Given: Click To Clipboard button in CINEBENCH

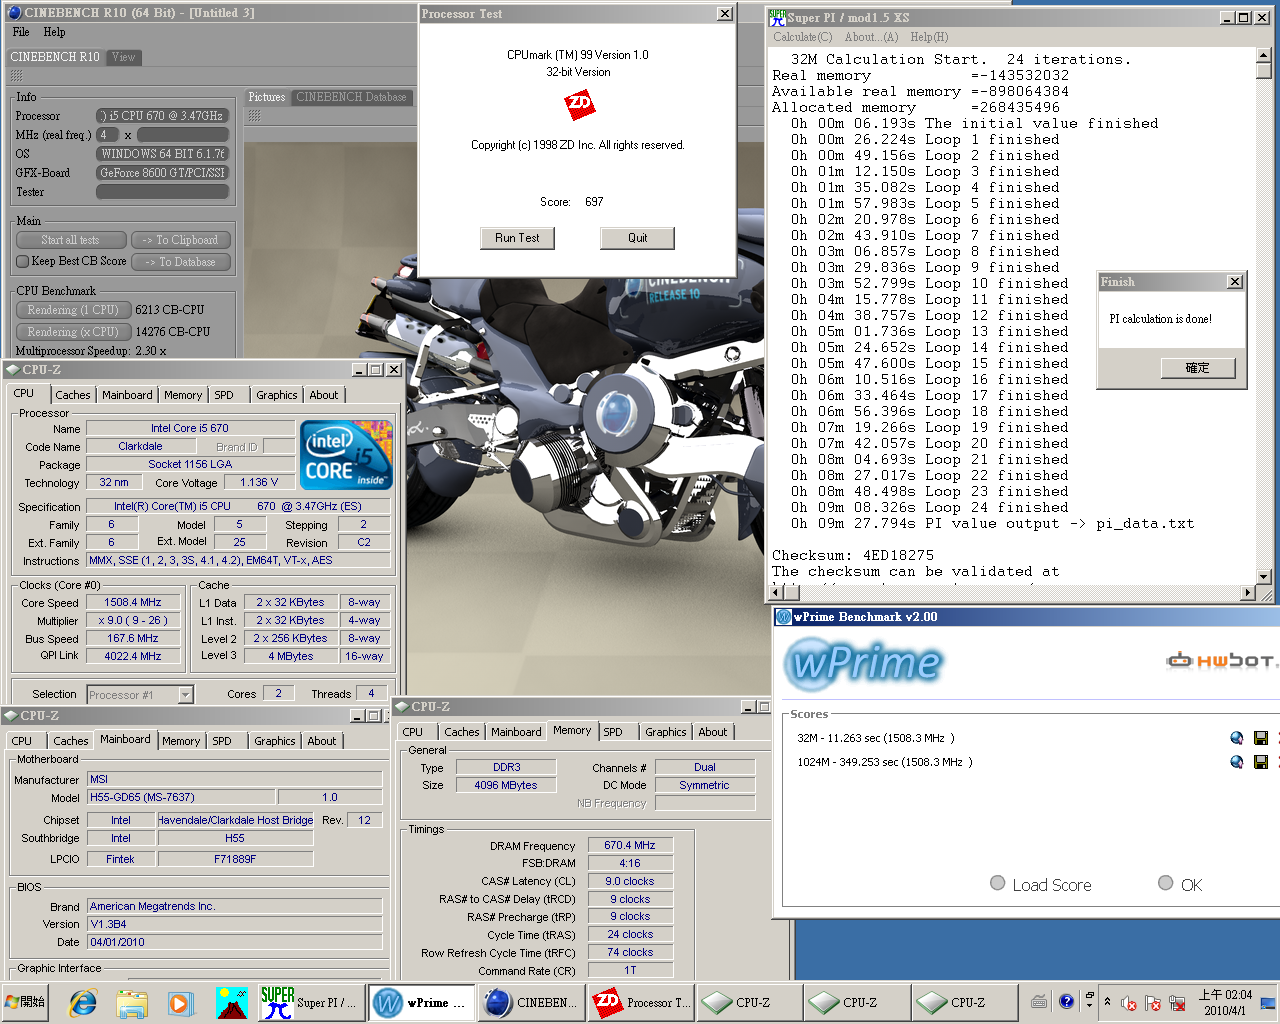Looking at the screenshot, I should click(180, 240).
